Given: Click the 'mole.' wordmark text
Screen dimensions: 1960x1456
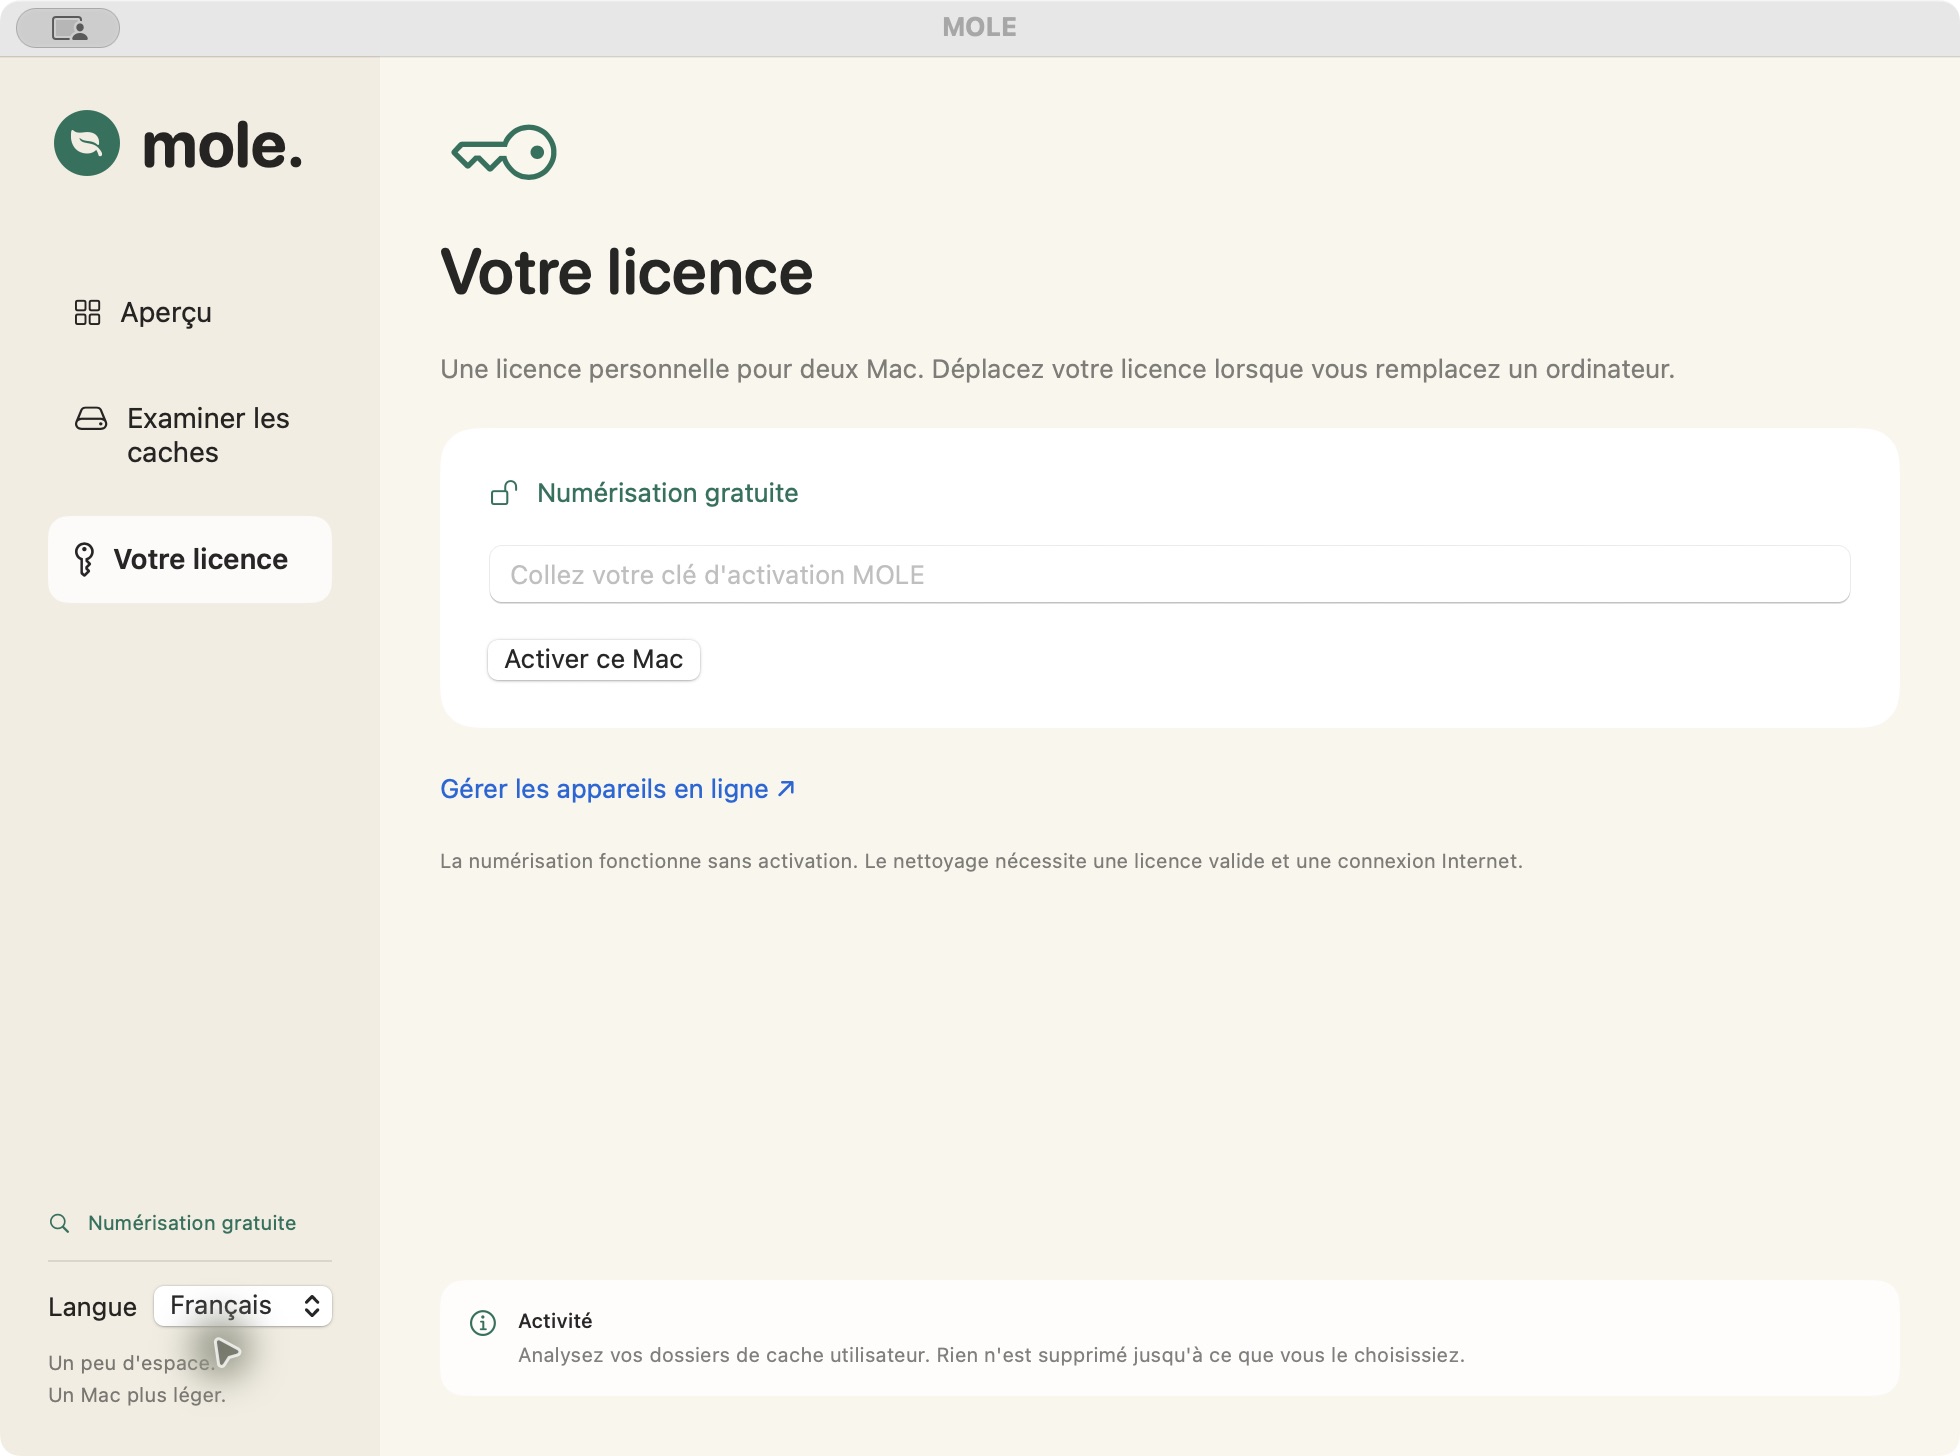Looking at the screenshot, I should [x=222, y=146].
